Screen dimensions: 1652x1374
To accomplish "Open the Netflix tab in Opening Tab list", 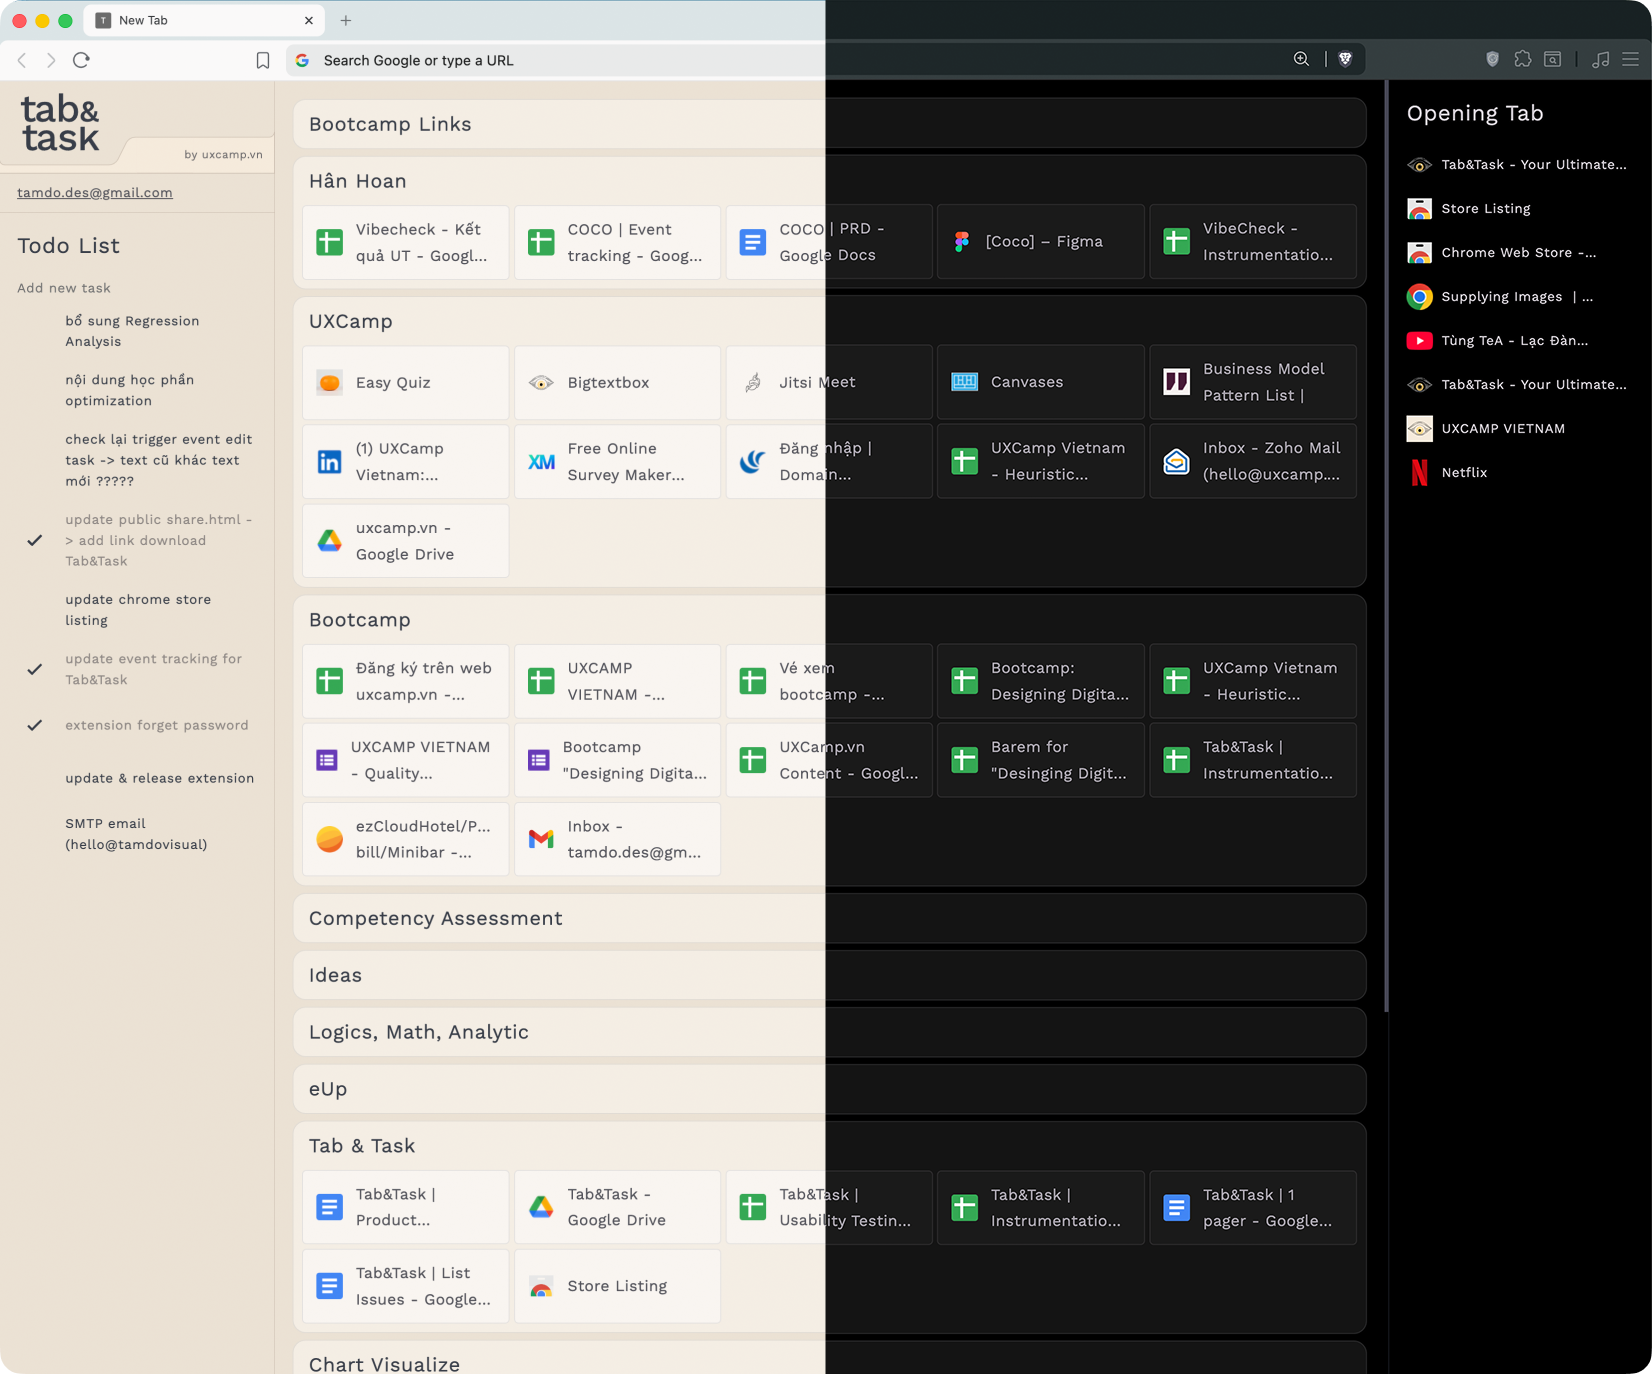I will (x=1464, y=473).
